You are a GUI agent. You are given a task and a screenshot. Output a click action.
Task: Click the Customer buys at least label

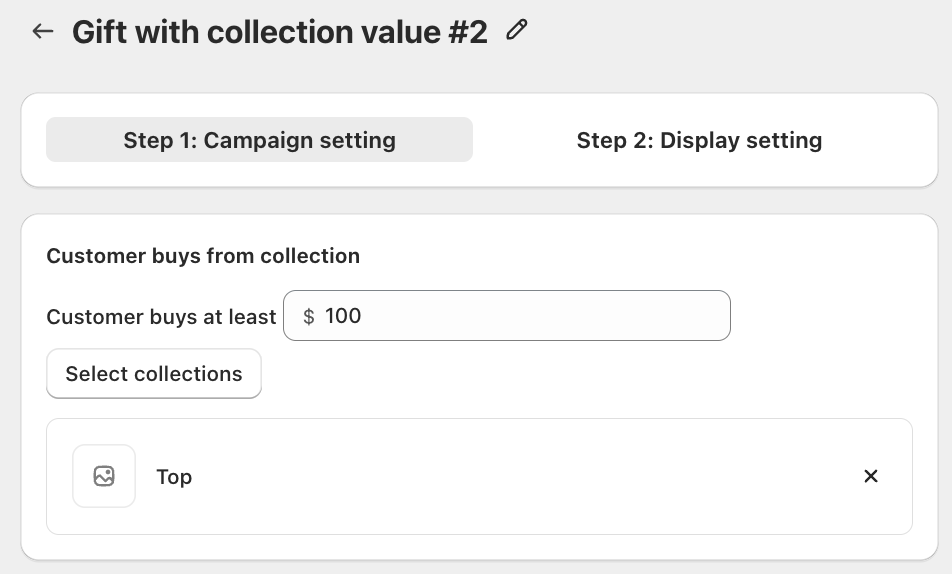pos(161,317)
